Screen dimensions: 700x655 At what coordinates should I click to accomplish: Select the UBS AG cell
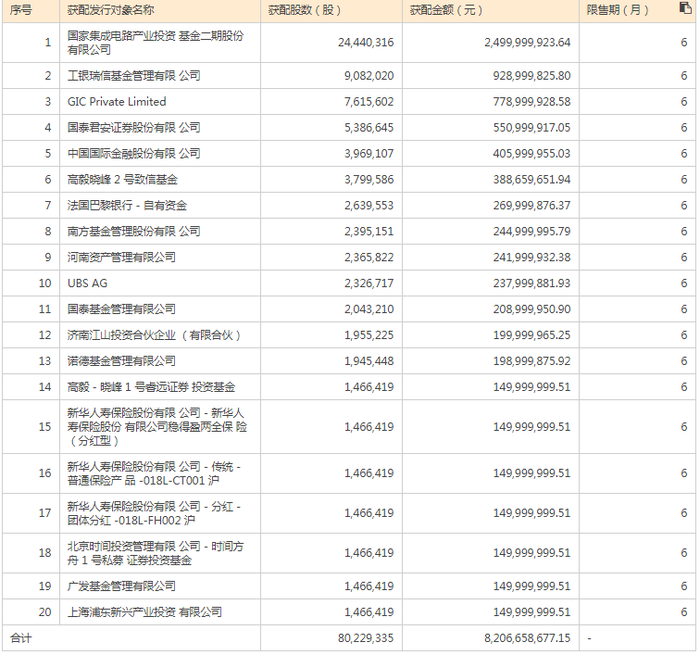tap(160, 283)
